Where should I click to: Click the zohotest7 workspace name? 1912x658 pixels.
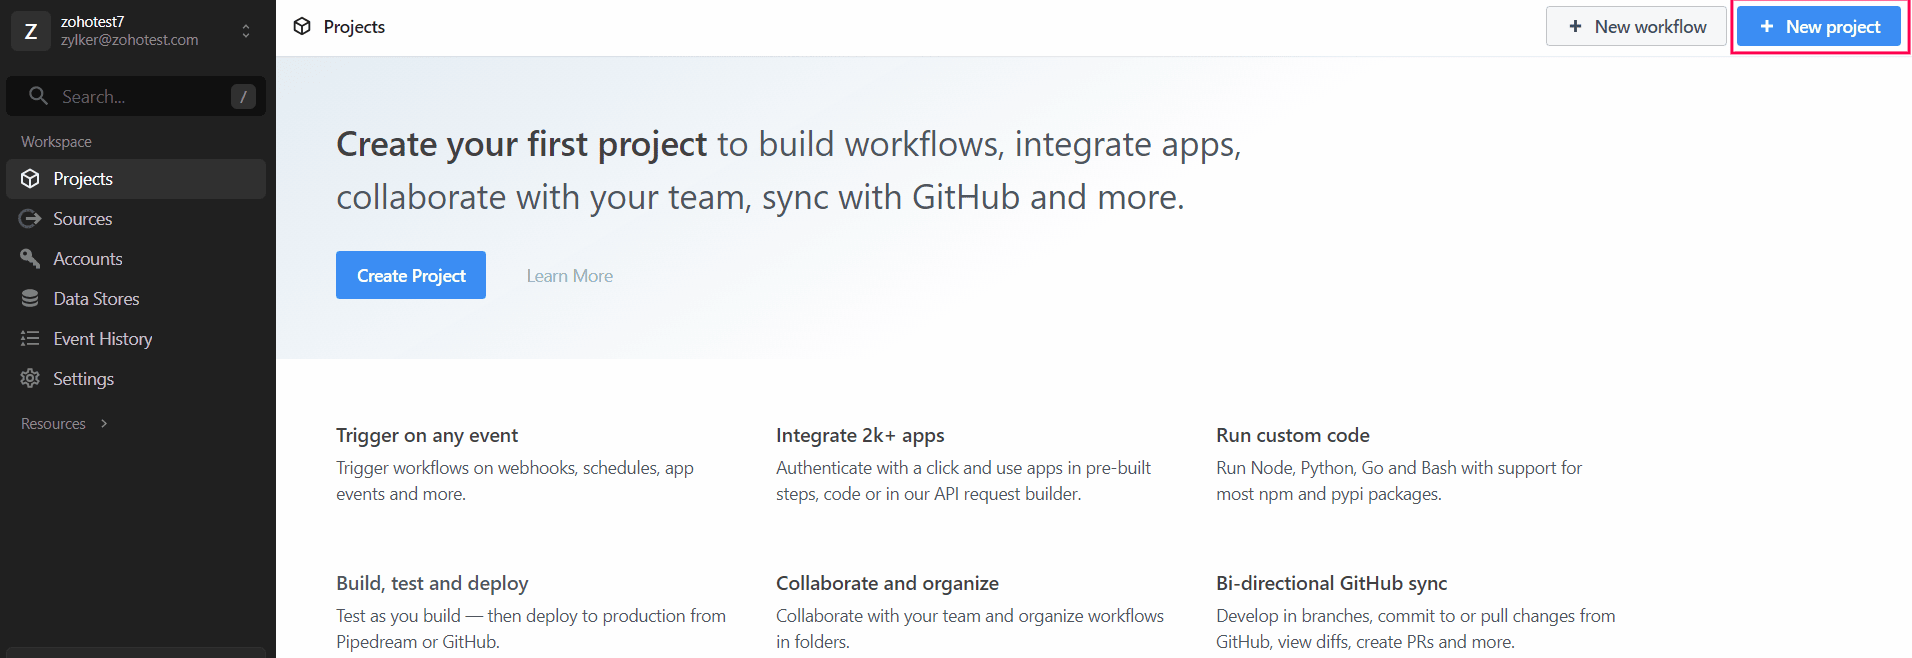[x=93, y=21]
